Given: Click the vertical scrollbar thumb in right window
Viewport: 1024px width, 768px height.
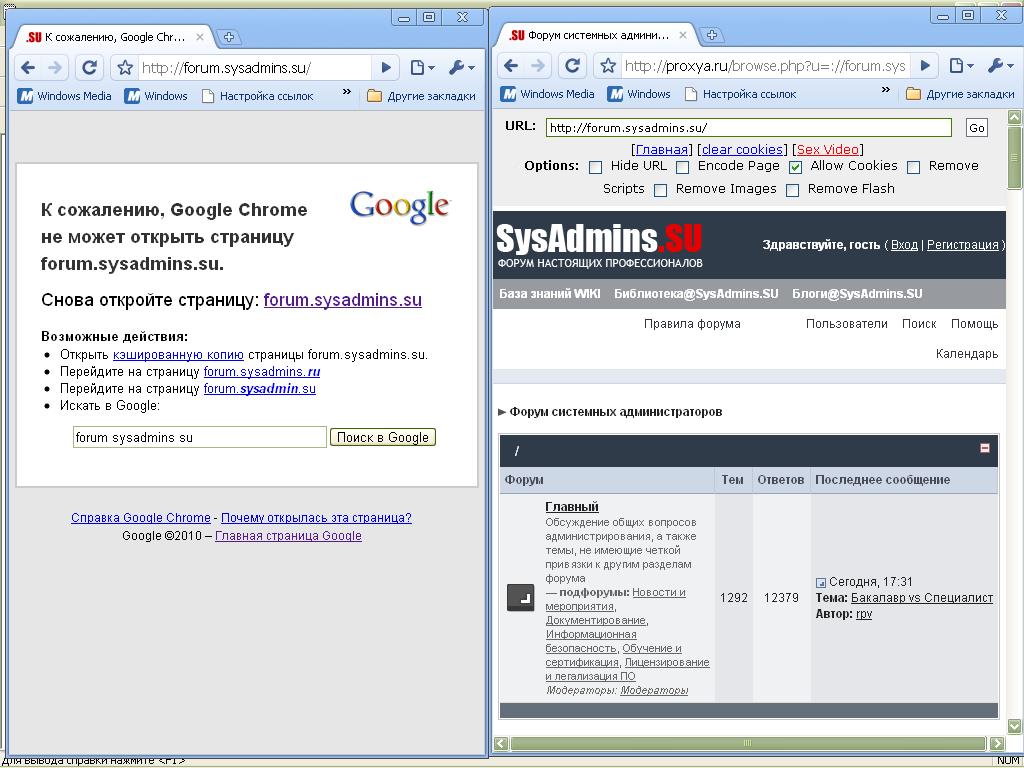Looking at the screenshot, I should [1014, 158].
